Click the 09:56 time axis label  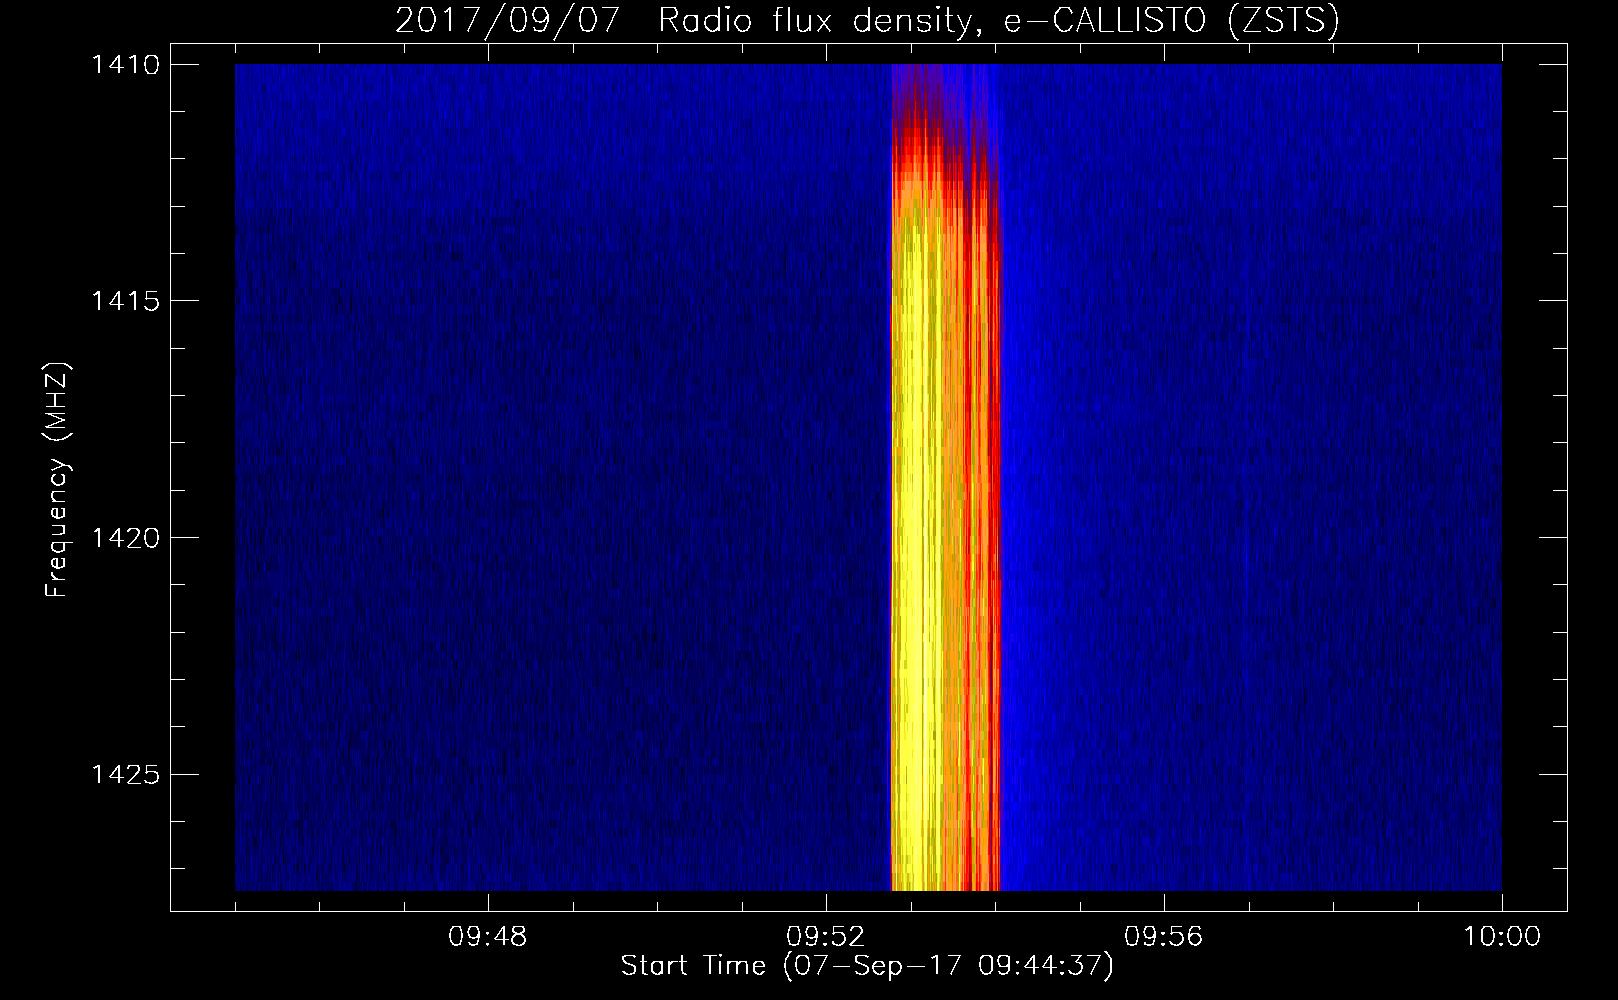point(1164,937)
